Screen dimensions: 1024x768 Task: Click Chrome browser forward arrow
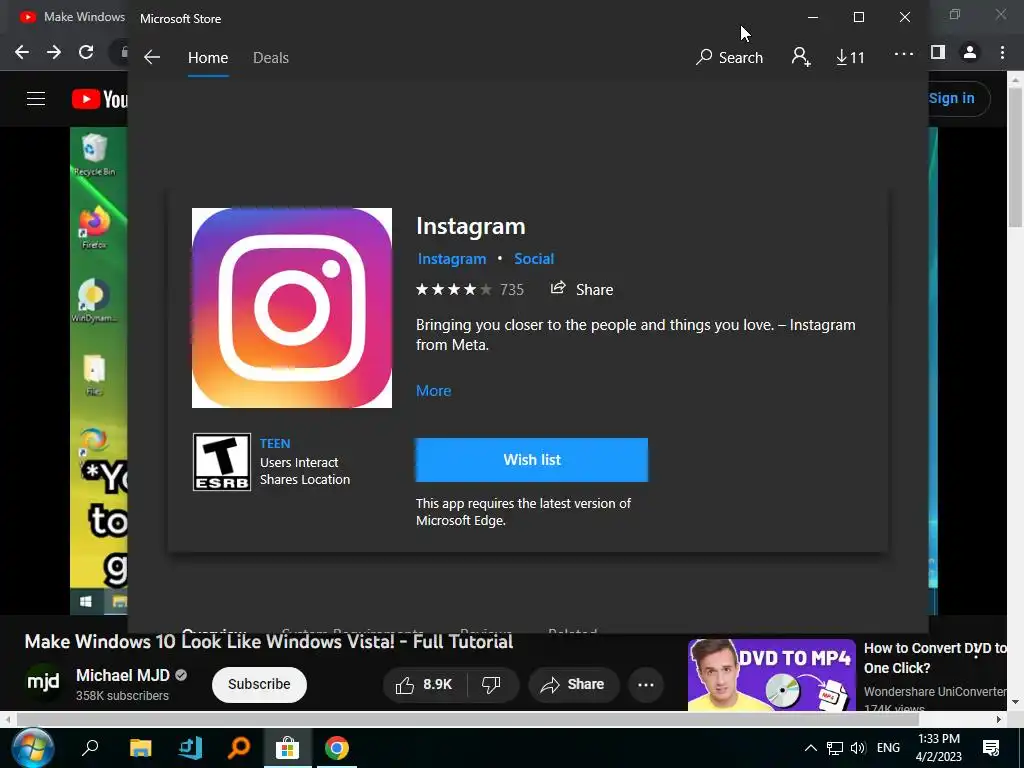(54, 52)
